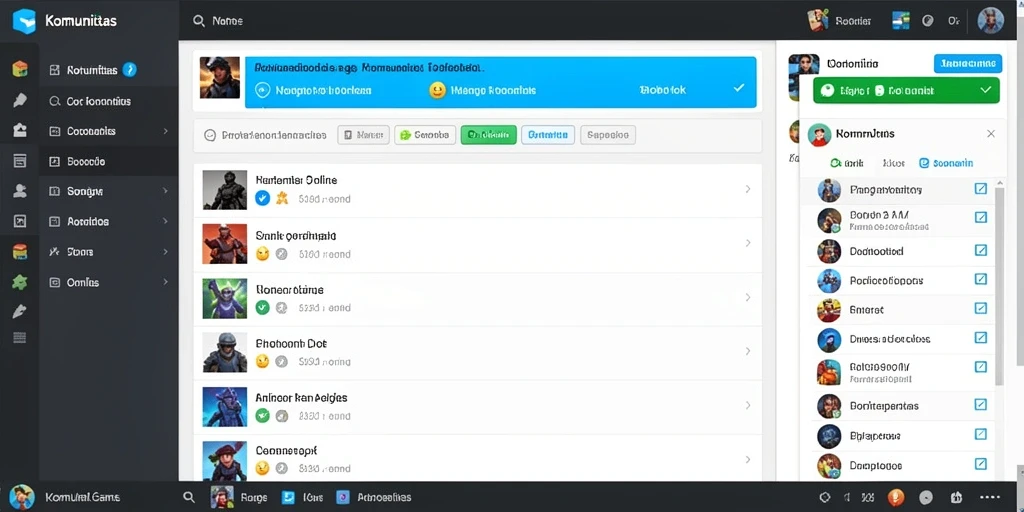
Task: Toggle the checkbox for the Domptoooe row
Action: click(x=980, y=464)
